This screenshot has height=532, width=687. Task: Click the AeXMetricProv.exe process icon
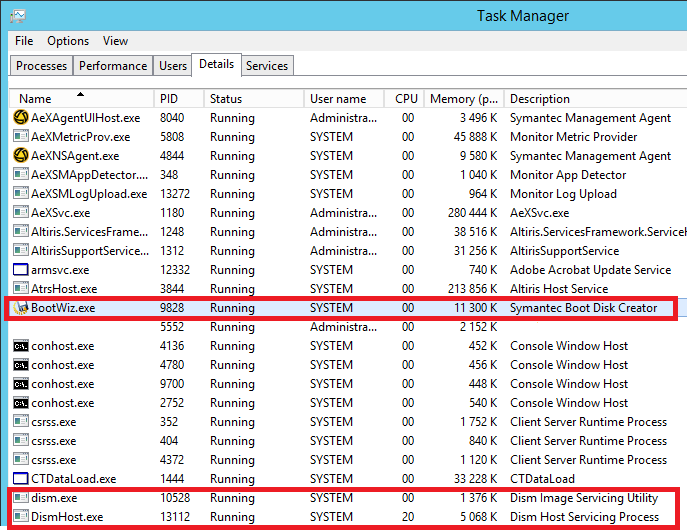coord(21,137)
